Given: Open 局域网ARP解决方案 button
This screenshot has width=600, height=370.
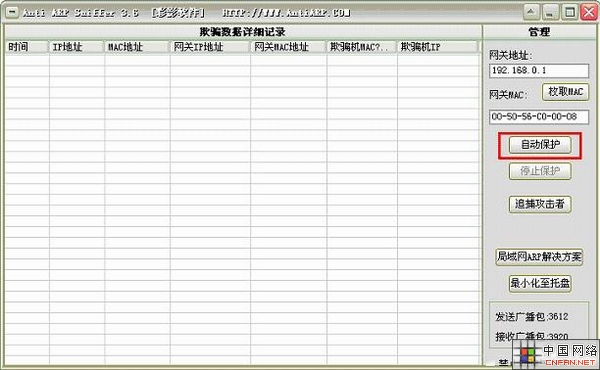Looking at the screenshot, I should pyautogui.click(x=539, y=257).
